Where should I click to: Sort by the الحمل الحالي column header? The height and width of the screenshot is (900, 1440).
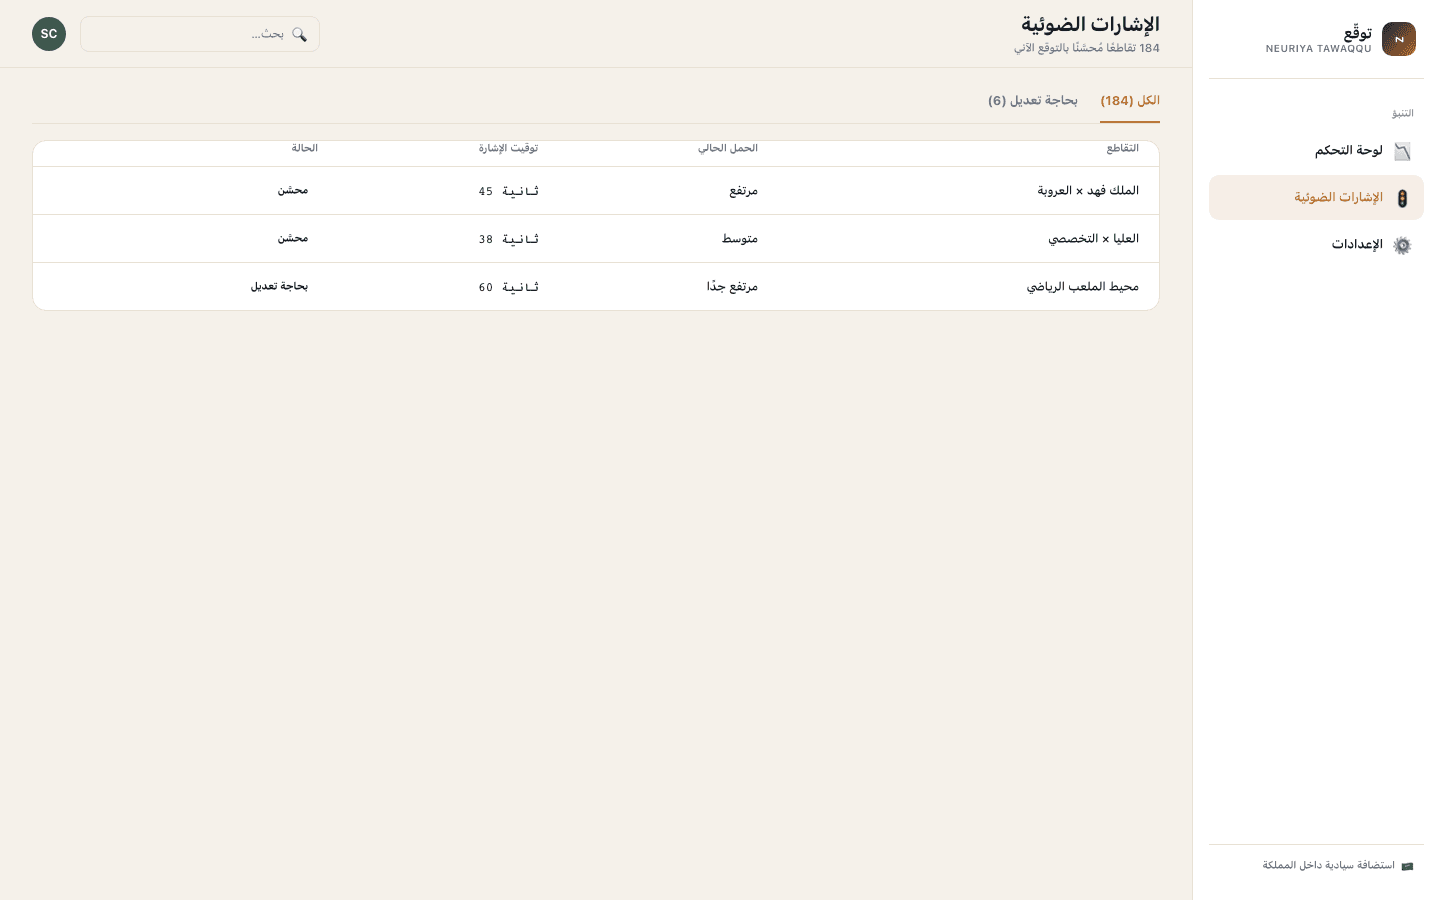(728, 148)
